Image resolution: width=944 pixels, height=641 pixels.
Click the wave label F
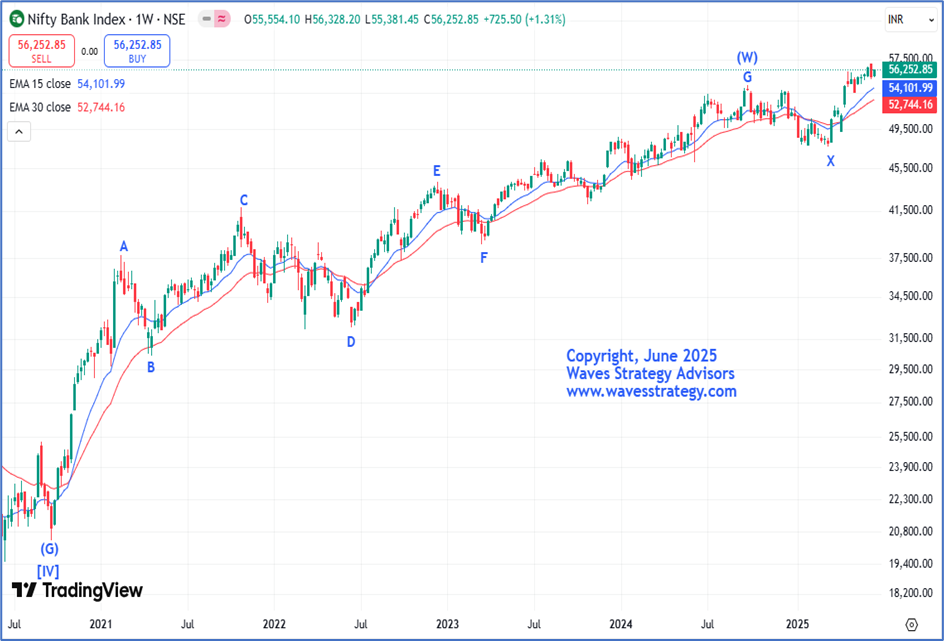point(483,258)
